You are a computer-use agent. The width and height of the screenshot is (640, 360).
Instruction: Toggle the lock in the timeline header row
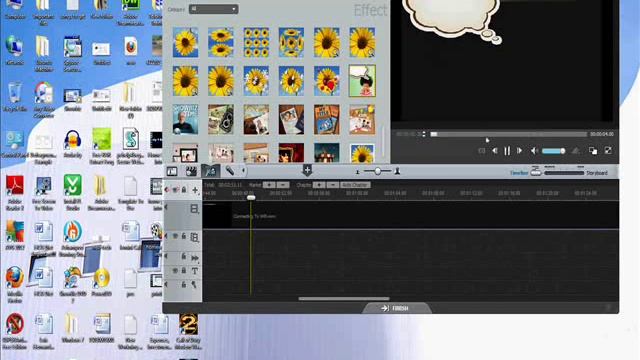184,190
